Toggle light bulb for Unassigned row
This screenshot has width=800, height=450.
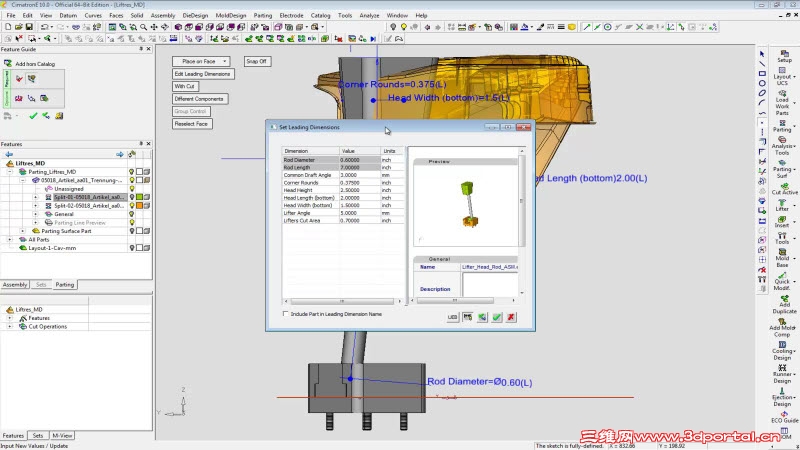132,189
